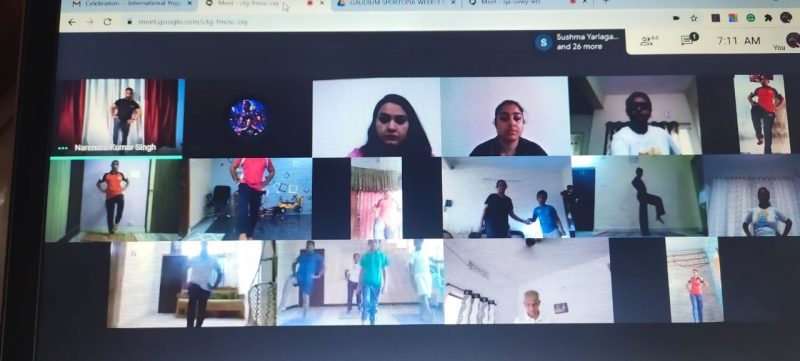Click your self-view avatar labeled You
The width and height of the screenshot is (800, 361).
[x=792, y=41]
